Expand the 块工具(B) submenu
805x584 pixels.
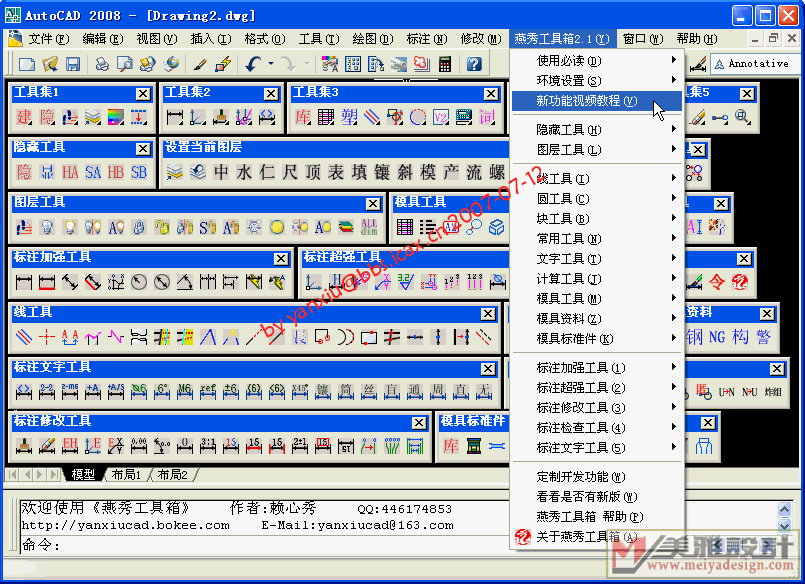click(598, 219)
